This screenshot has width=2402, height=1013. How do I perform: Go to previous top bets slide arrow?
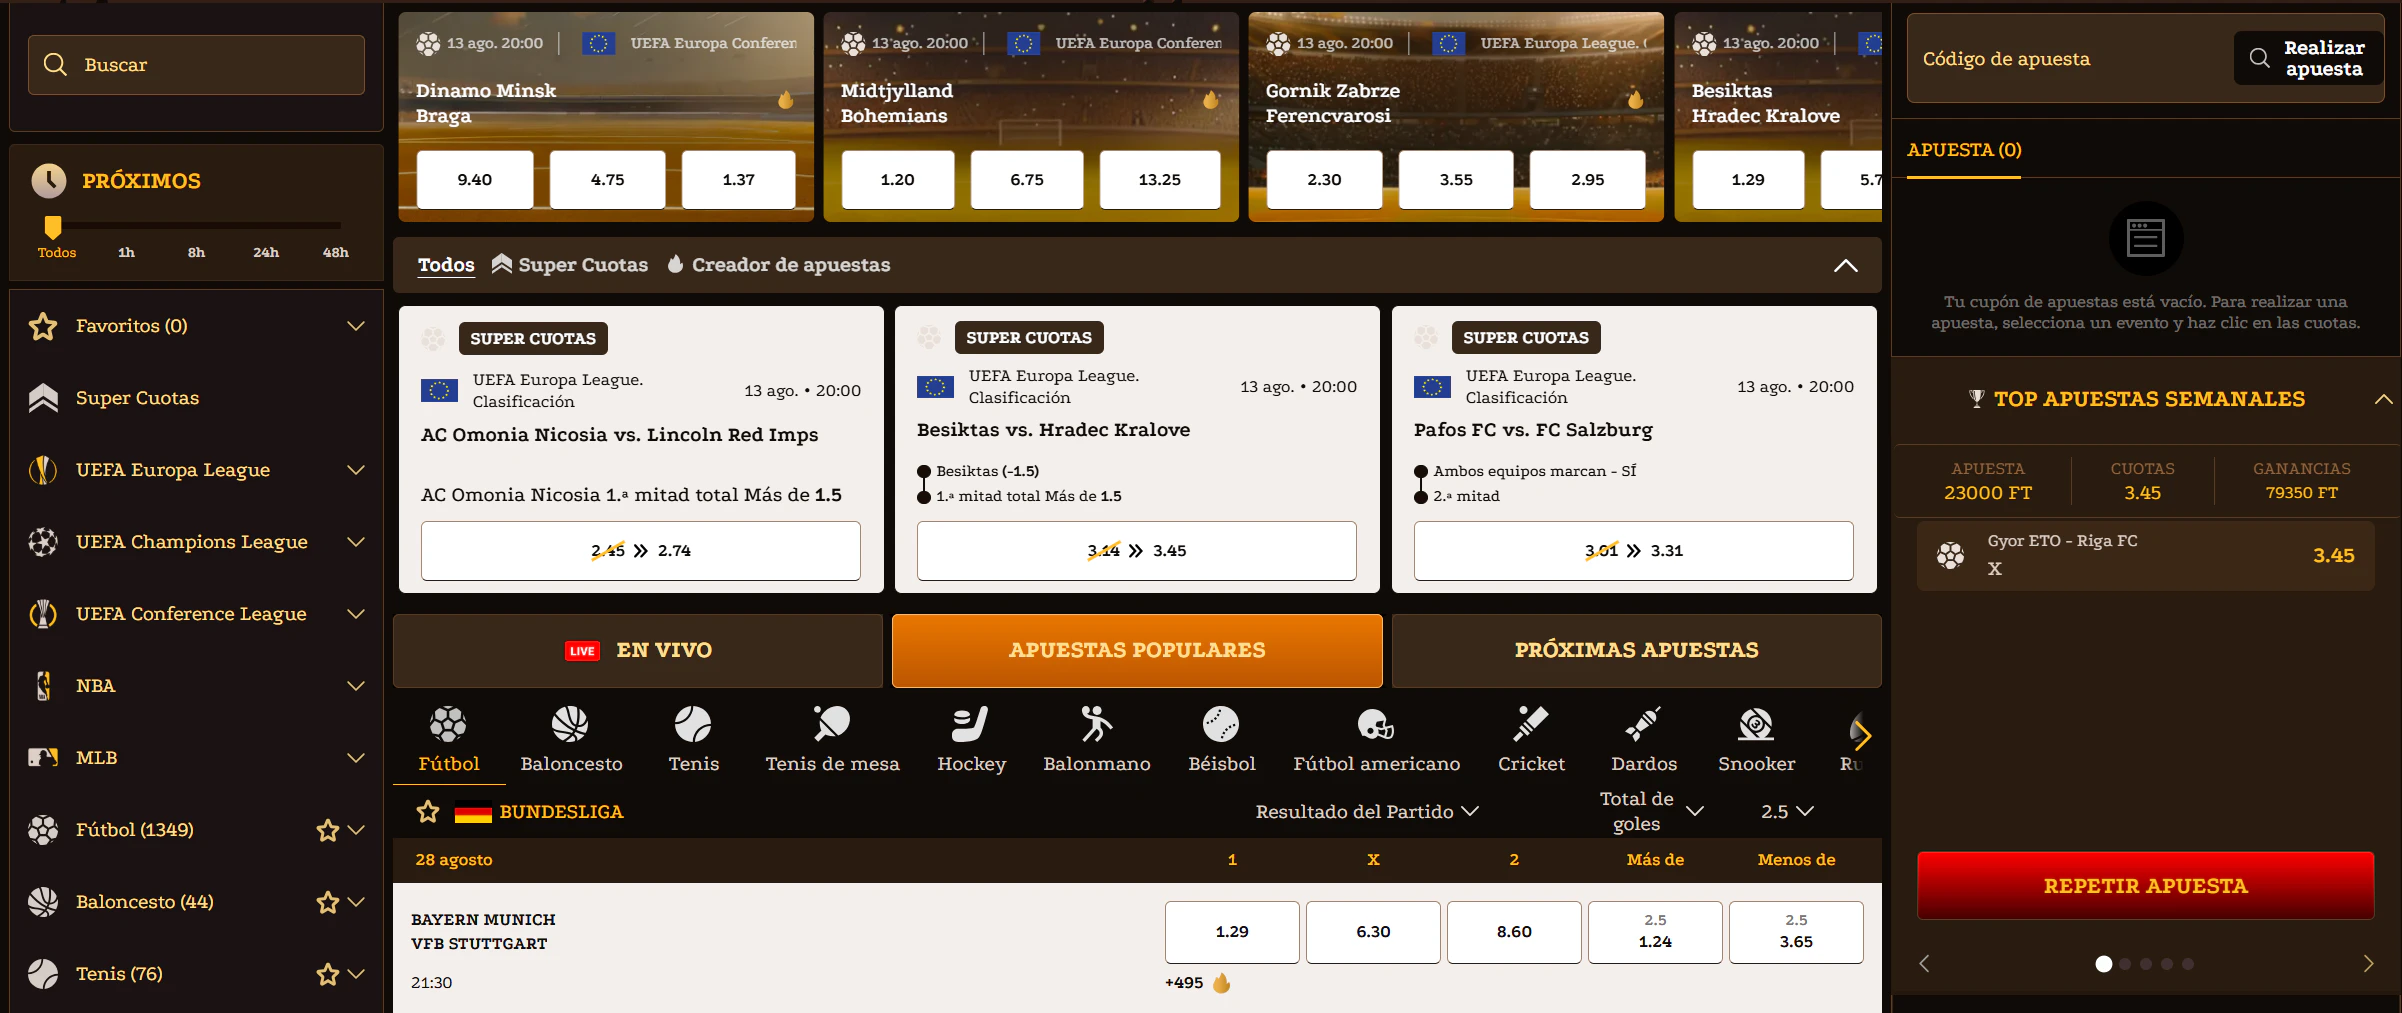(1924, 963)
